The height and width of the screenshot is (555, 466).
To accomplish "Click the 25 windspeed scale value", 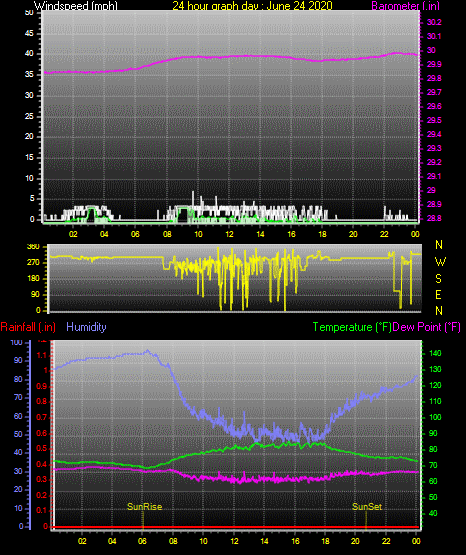I will (29, 116).
